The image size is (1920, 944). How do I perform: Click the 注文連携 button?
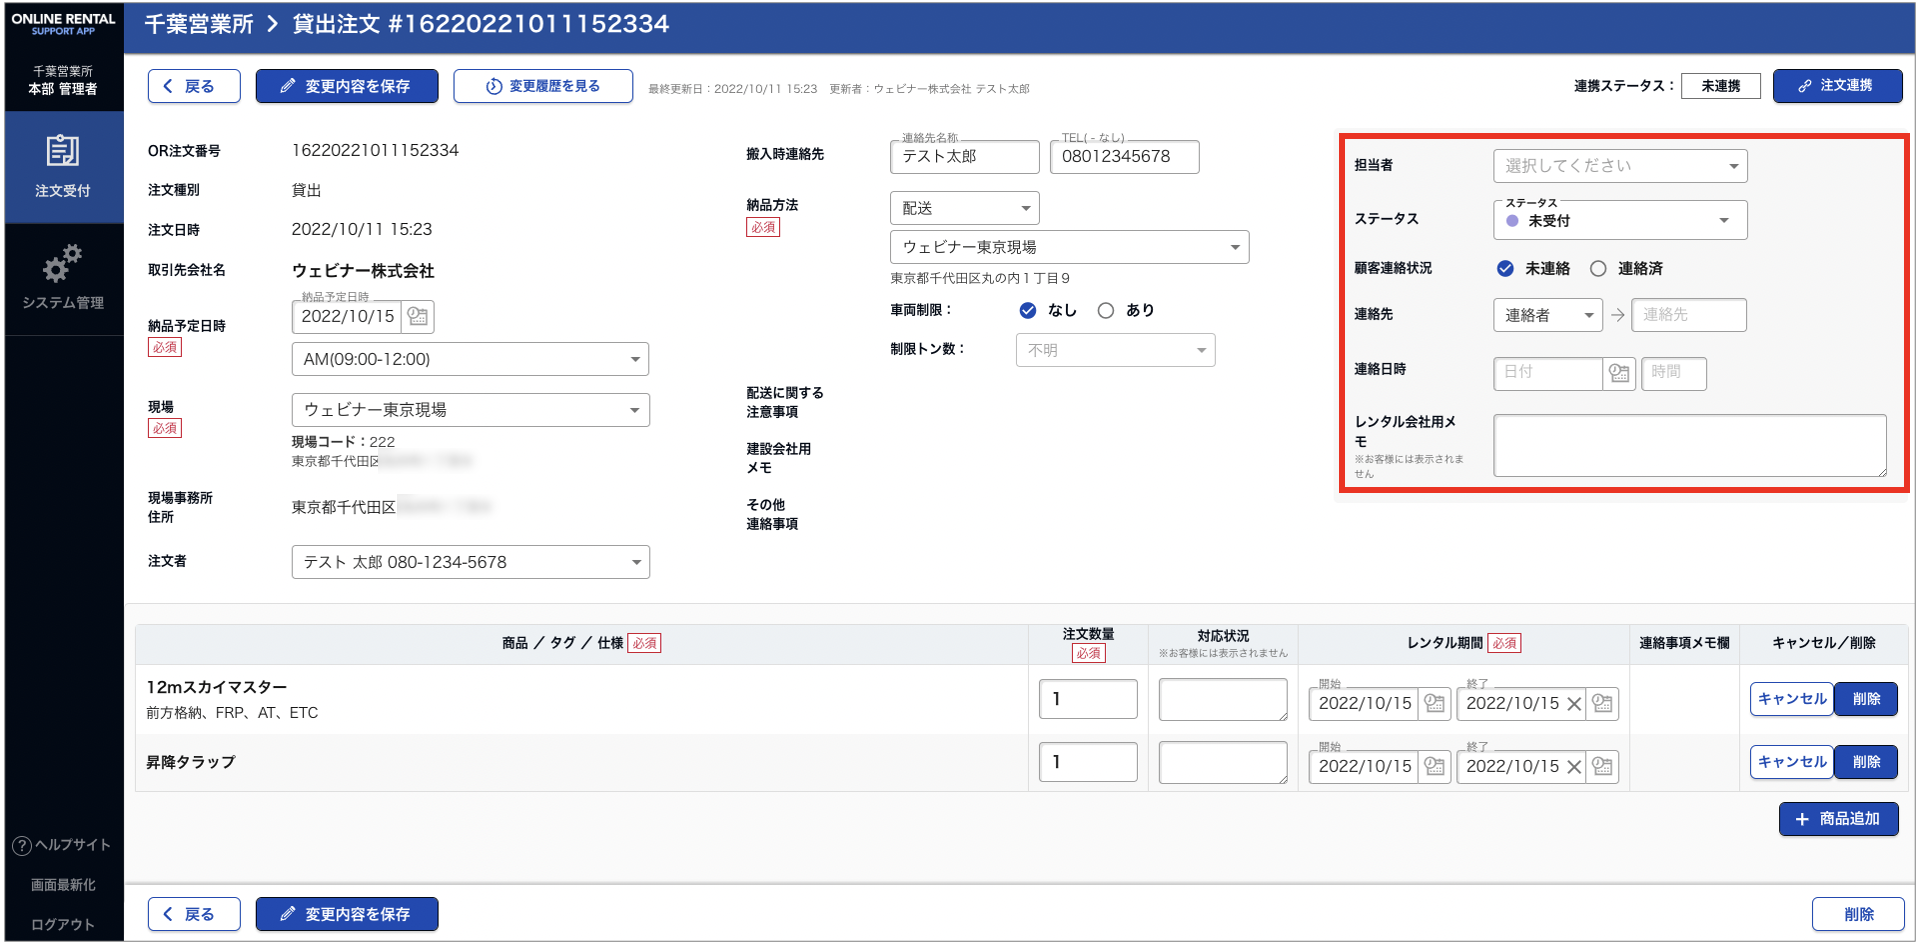pyautogui.click(x=1837, y=86)
